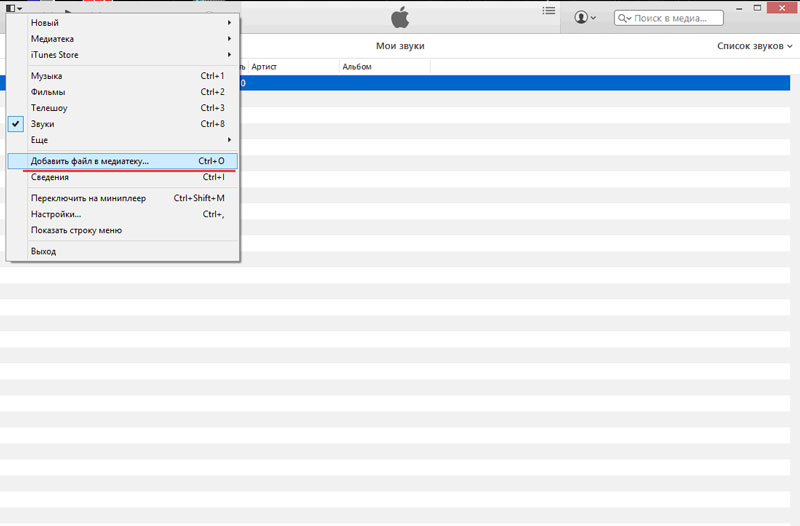Screen dimensions: 800x526
Task: Open Настройки from the menu
Action: (x=56, y=214)
